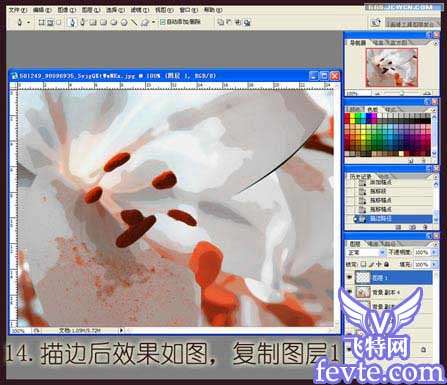
Task: Click create new swatch icon in Swatches panel
Action: (x=412, y=161)
